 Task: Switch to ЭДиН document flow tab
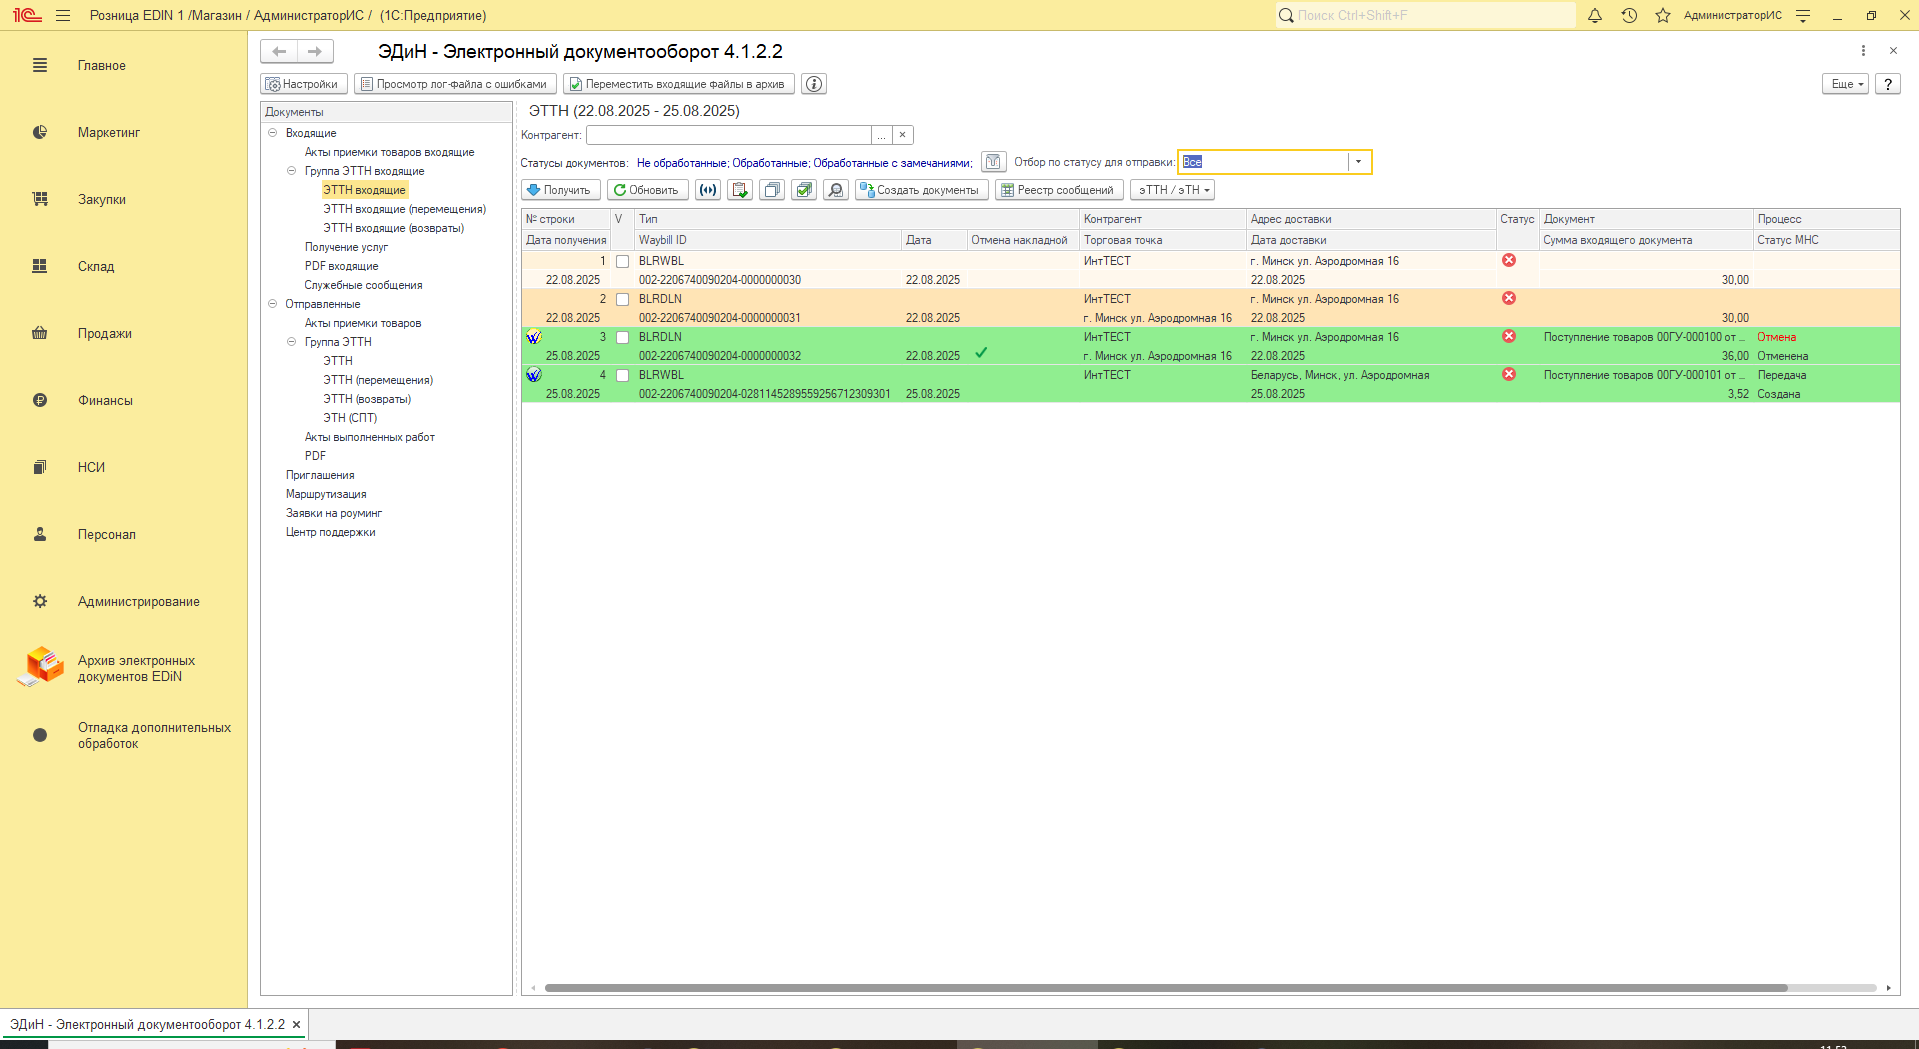[x=147, y=1024]
